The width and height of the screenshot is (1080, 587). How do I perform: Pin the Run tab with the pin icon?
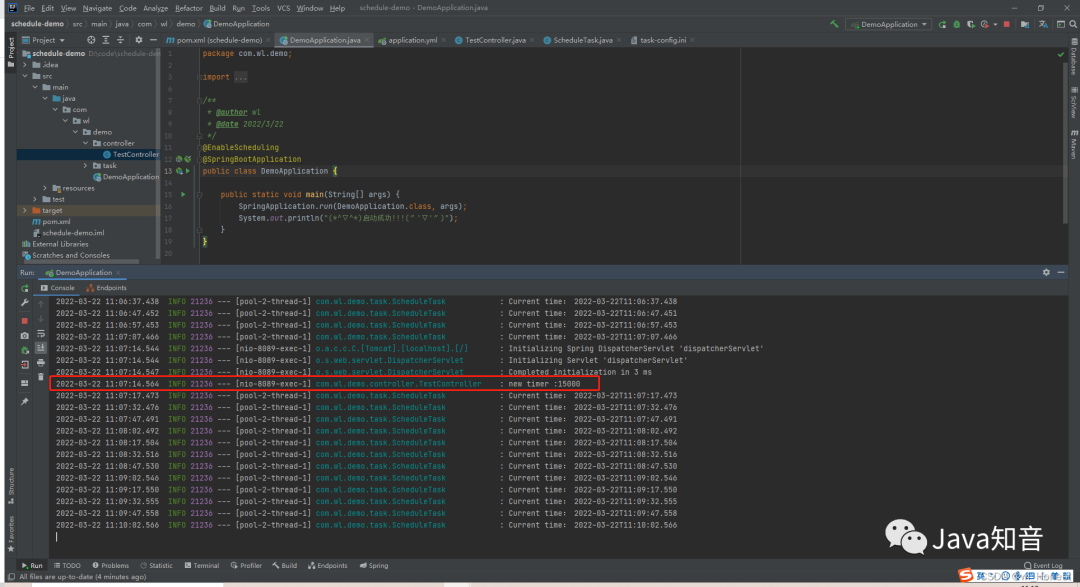pos(24,401)
